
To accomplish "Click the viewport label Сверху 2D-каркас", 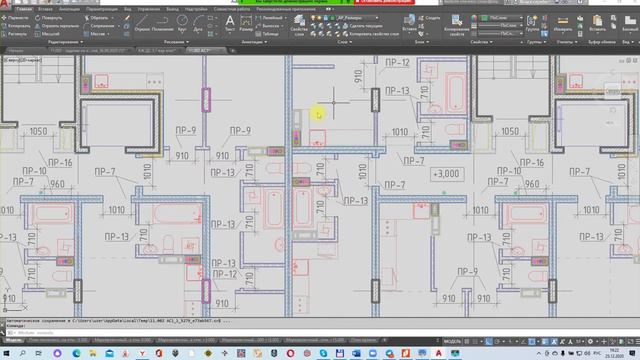I will 22,60.
